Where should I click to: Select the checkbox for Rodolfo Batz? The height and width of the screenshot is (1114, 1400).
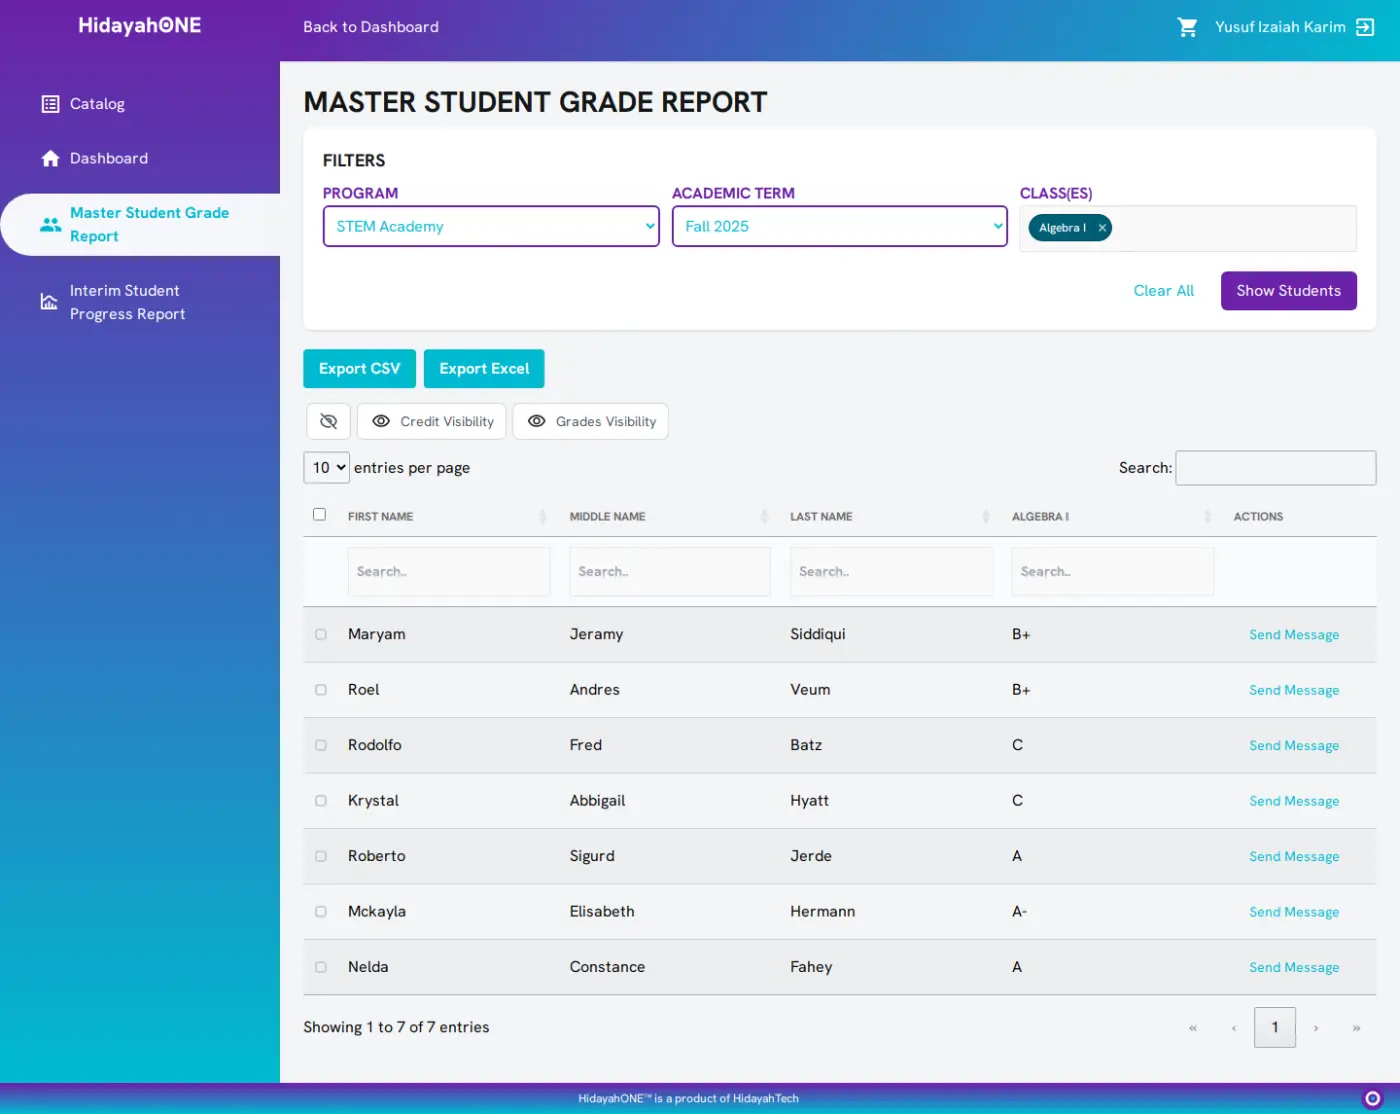click(321, 745)
